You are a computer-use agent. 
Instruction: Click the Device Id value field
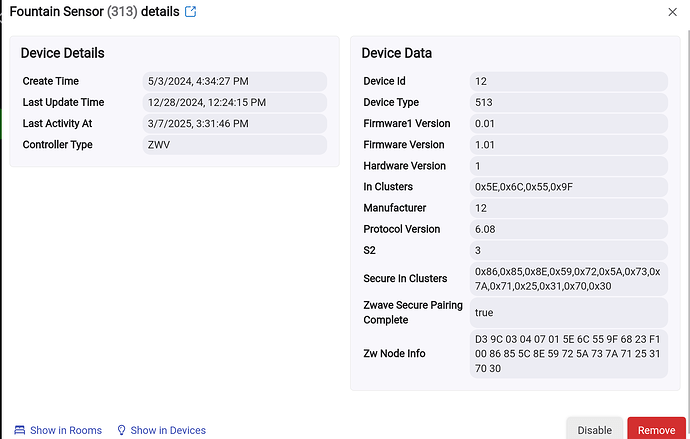tap(568, 81)
